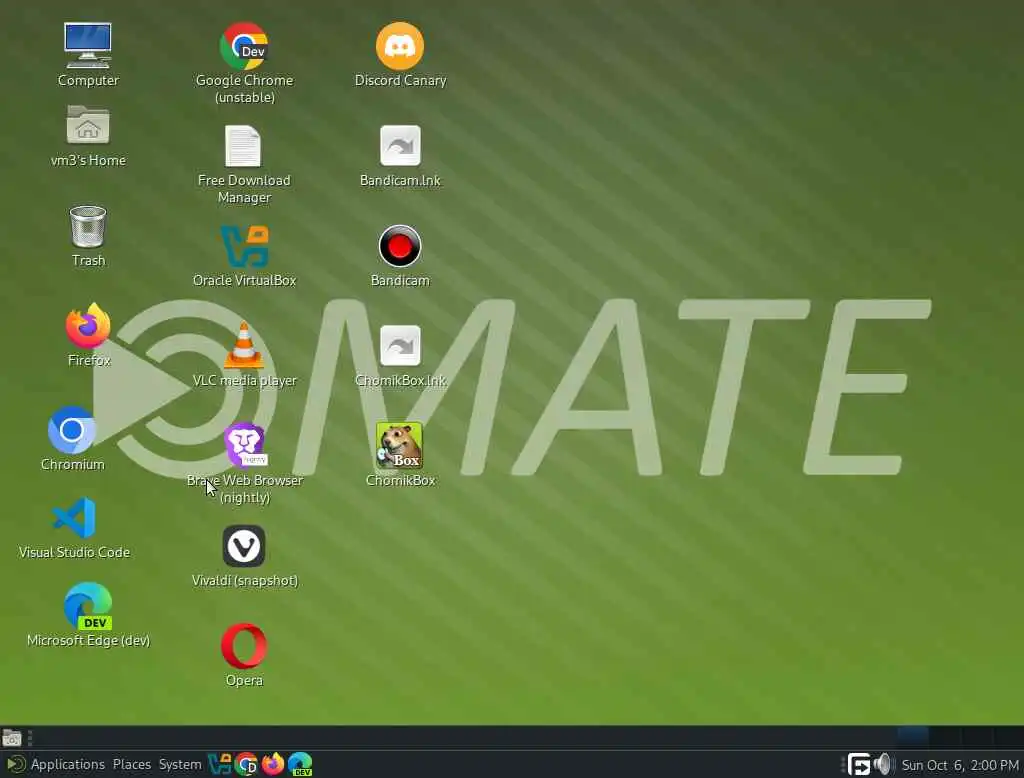This screenshot has height=778, width=1024.
Task: Select the ChomikBox beaver icon
Action: pyautogui.click(x=399, y=446)
